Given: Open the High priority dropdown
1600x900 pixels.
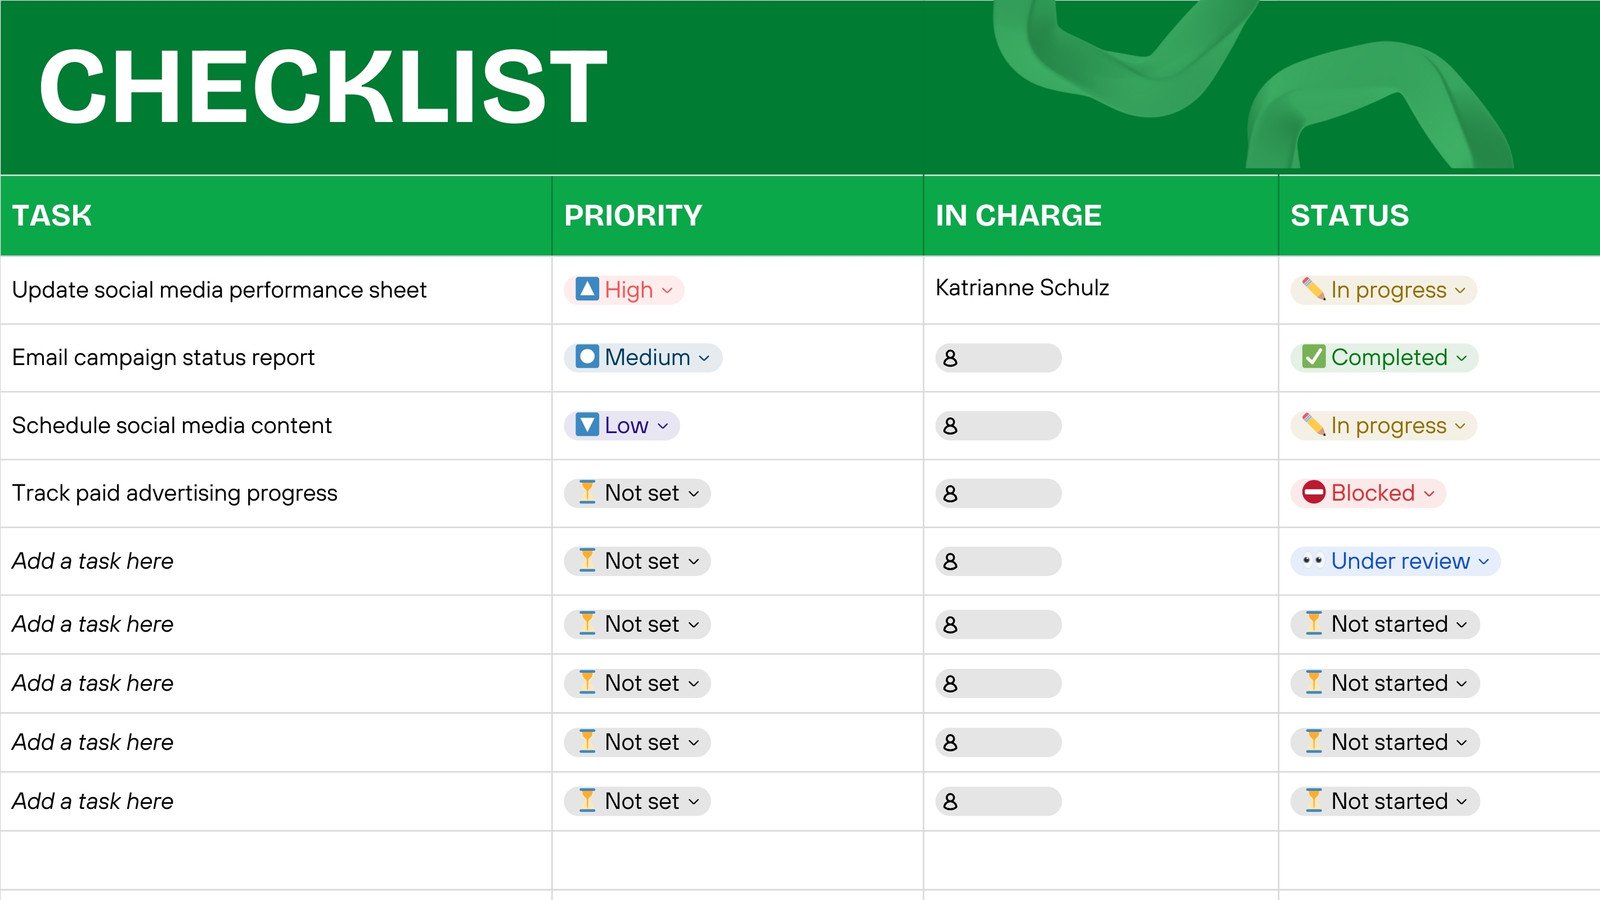Looking at the screenshot, I should [x=668, y=290].
